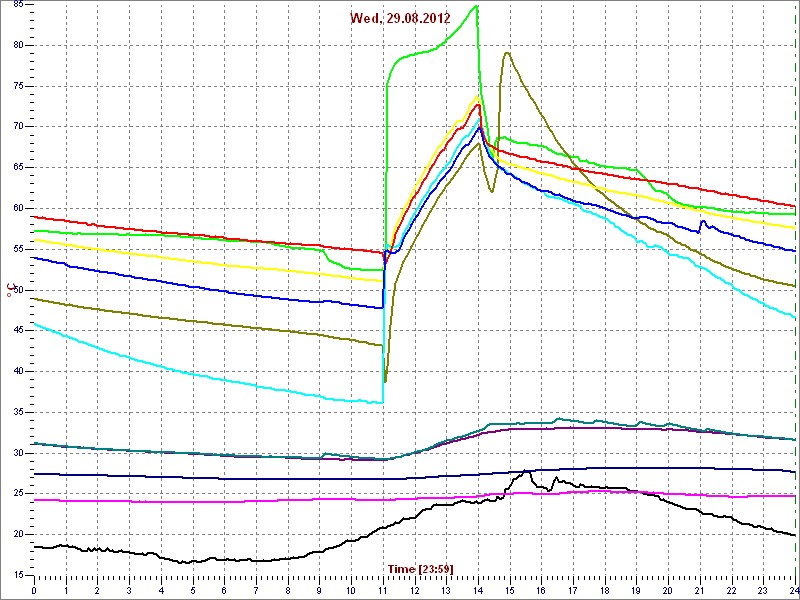Click the olive curve's peak near hour 15
800x600 pixels.
click(x=508, y=53)
